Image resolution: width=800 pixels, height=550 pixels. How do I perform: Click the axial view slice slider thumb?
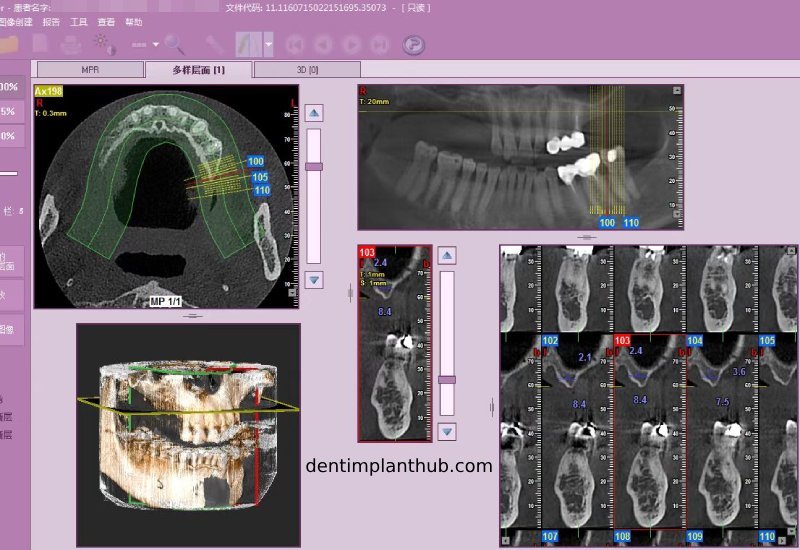click(314, 167)
